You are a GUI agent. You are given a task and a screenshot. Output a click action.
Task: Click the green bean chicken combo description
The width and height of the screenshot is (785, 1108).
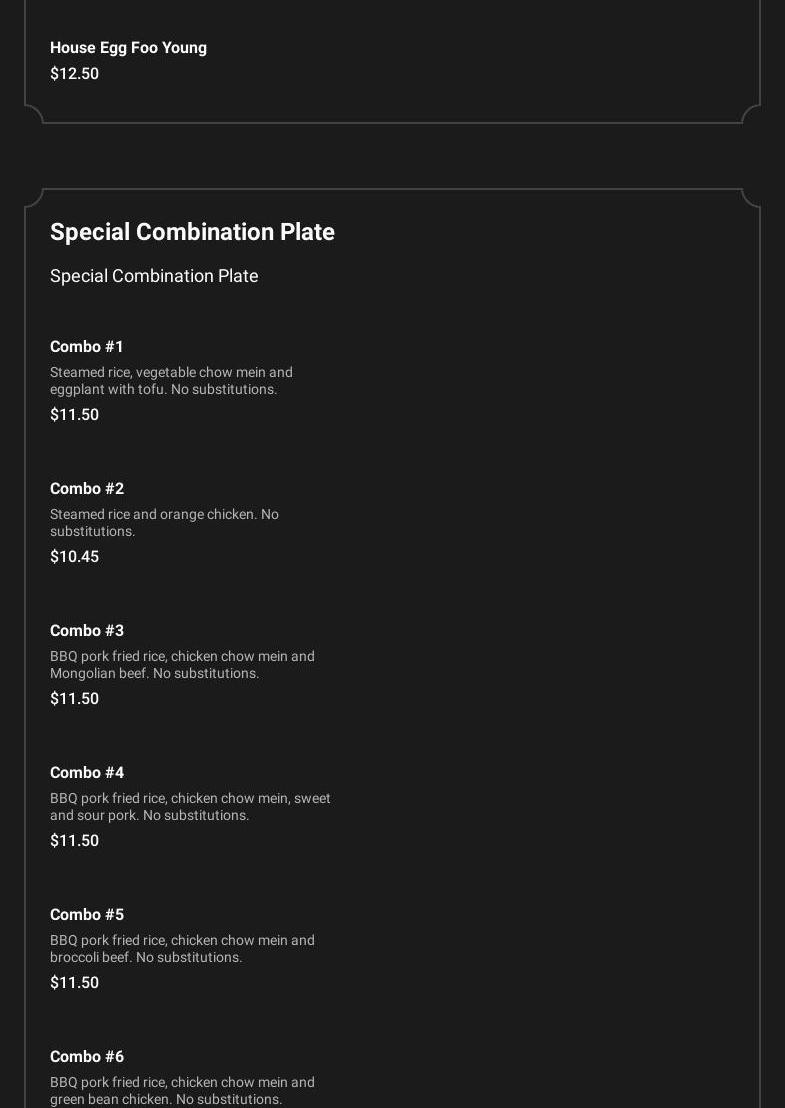(182, 1091)
